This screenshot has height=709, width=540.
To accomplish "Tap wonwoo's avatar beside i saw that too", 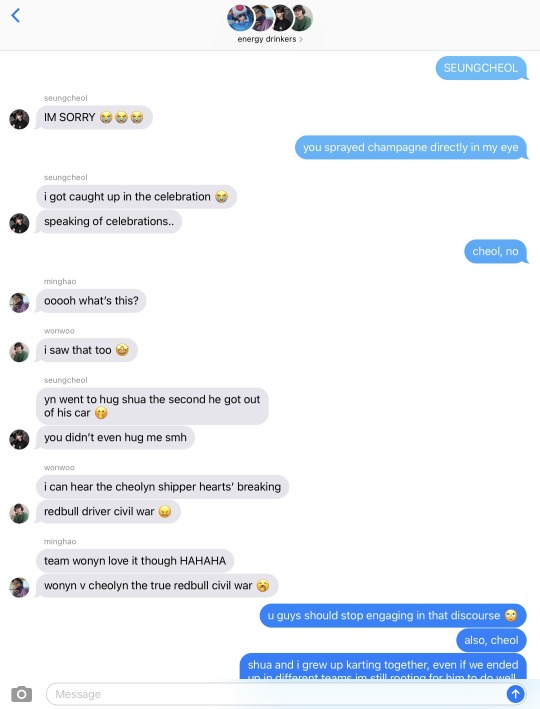I will tap(19, 352).
